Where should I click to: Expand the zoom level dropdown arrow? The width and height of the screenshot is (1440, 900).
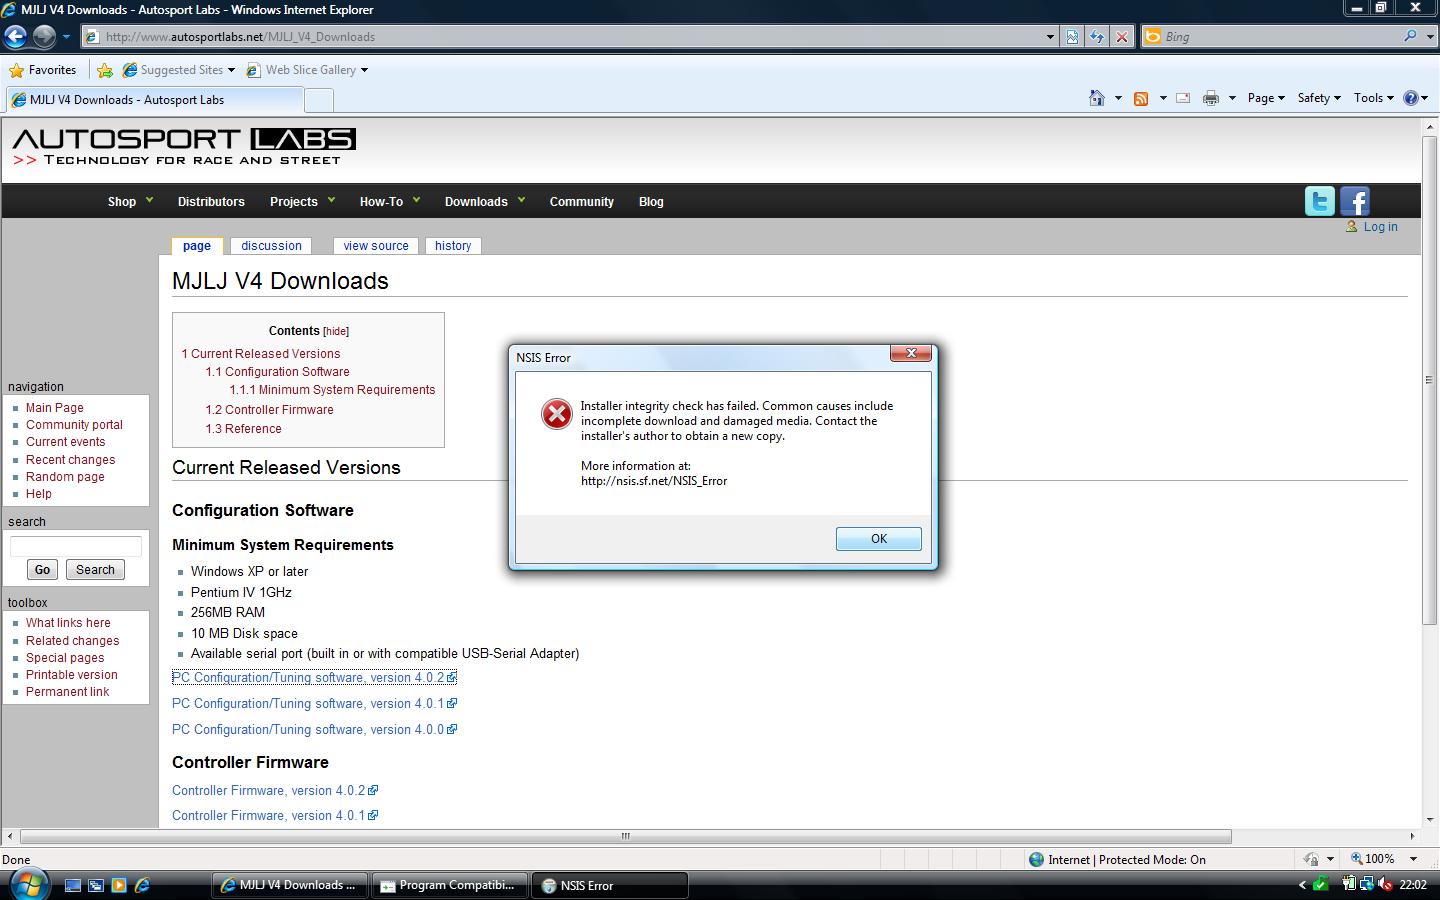click(x=1413, y=859)
